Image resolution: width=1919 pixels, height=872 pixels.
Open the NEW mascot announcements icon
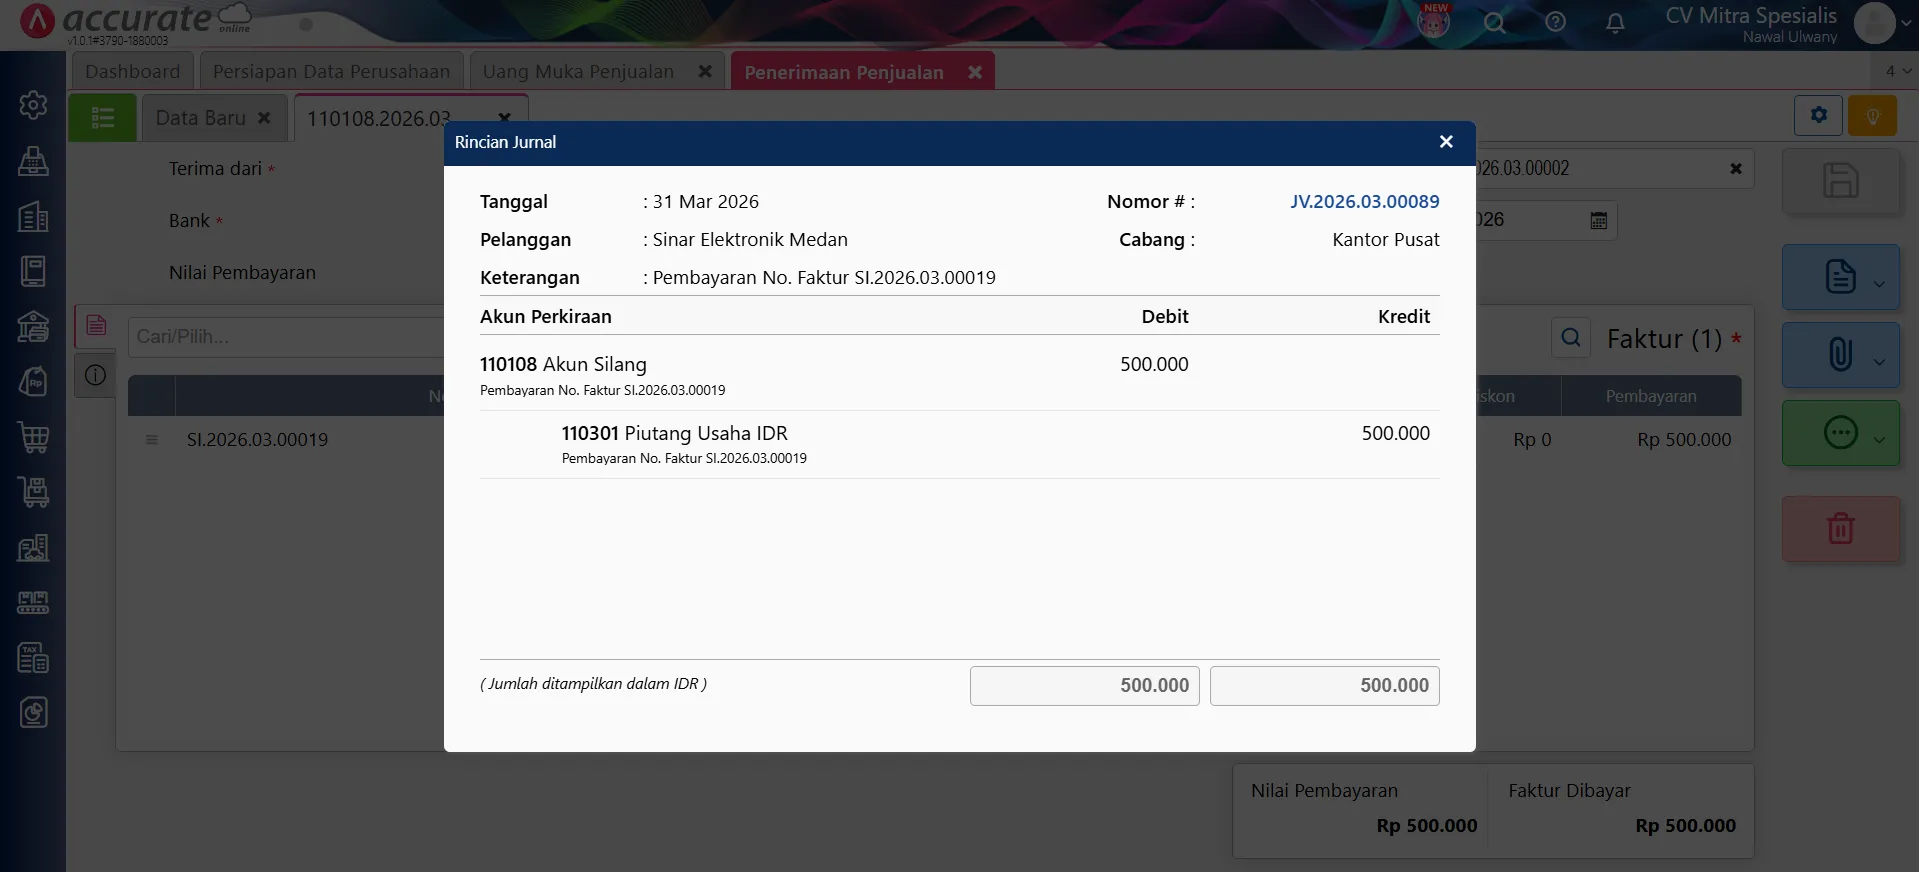(1434, 21)
